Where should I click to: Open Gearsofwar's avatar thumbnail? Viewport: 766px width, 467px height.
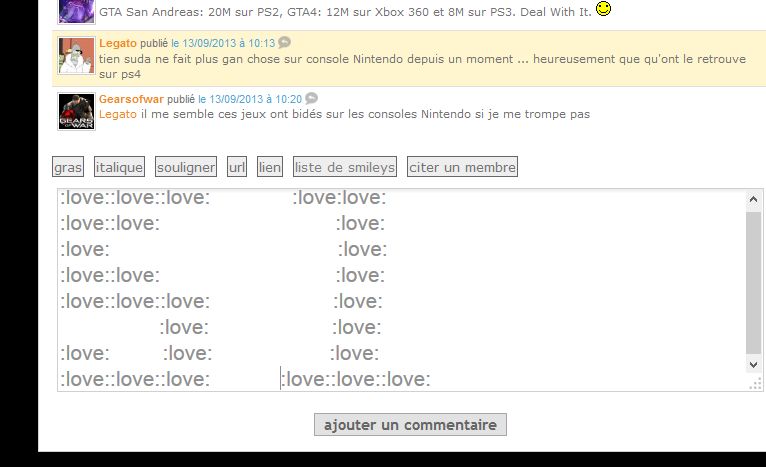(x=76, y=111)
